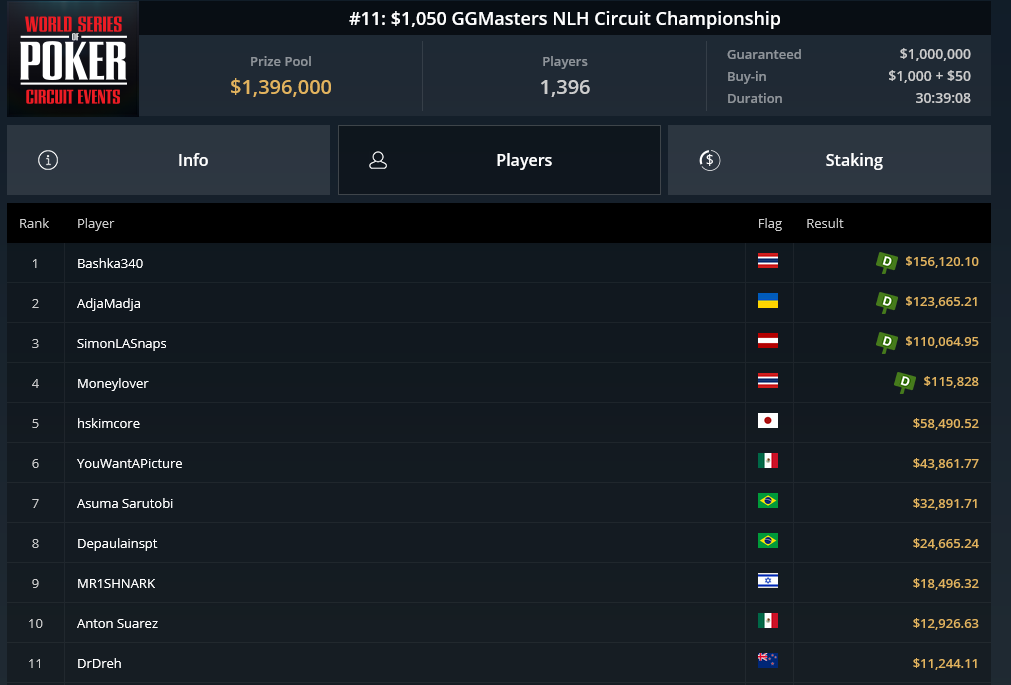Click the New Zealand flag for DrDreh
1011x685 pixels.
tap(767, 660)
